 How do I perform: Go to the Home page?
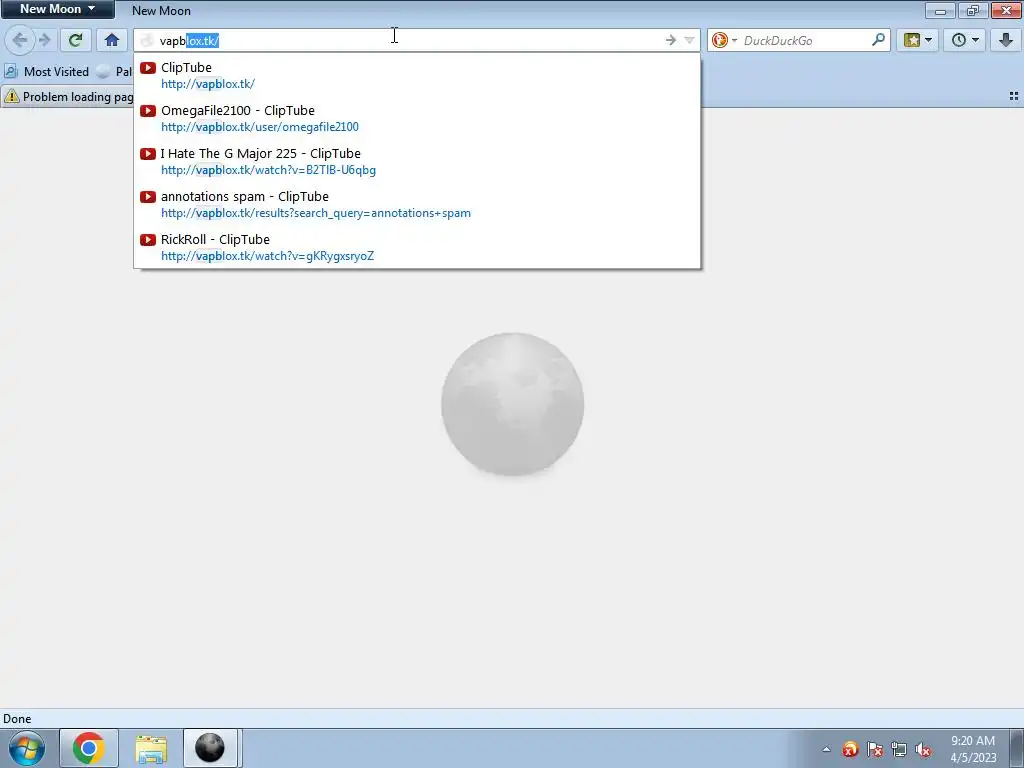point(112,40)
